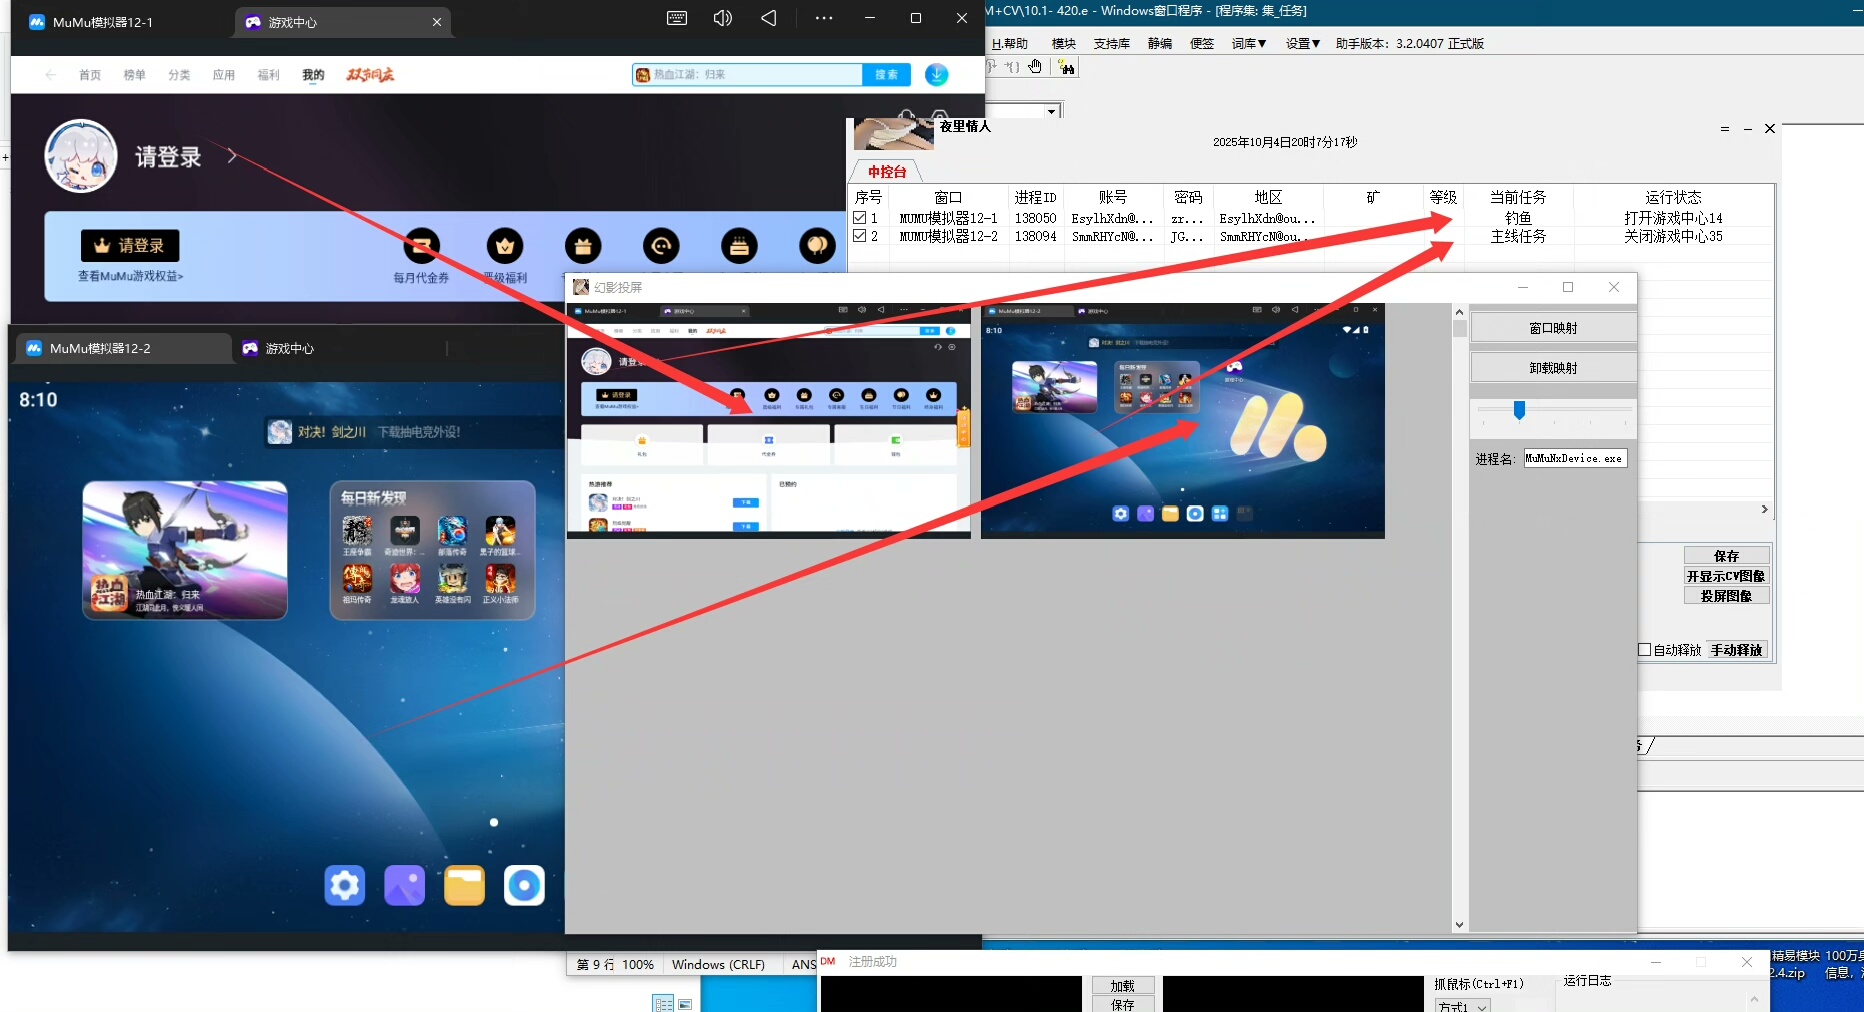
Task: Expand the combo box under the IDE toolbar
Action: (1052, 111)
